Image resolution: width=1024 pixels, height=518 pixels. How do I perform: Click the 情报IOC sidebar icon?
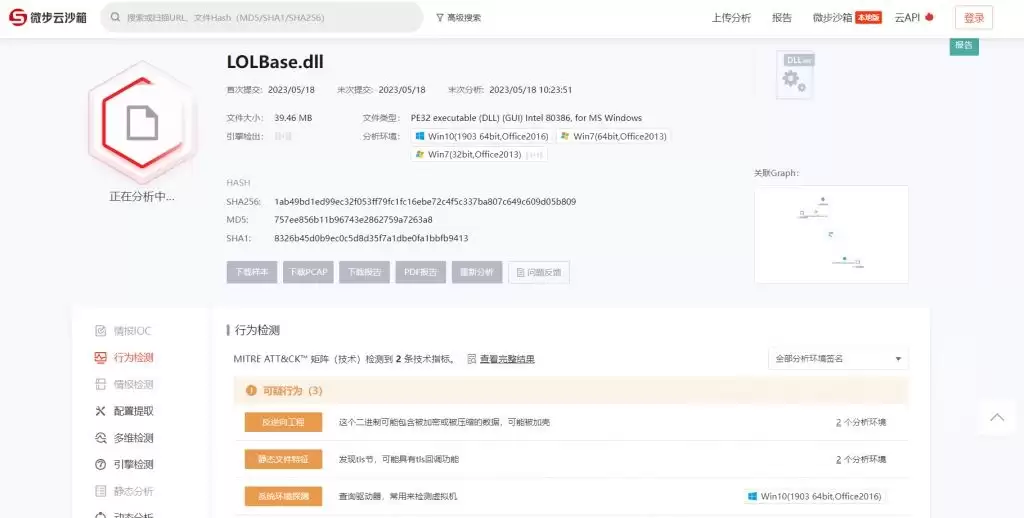point(101,331)
